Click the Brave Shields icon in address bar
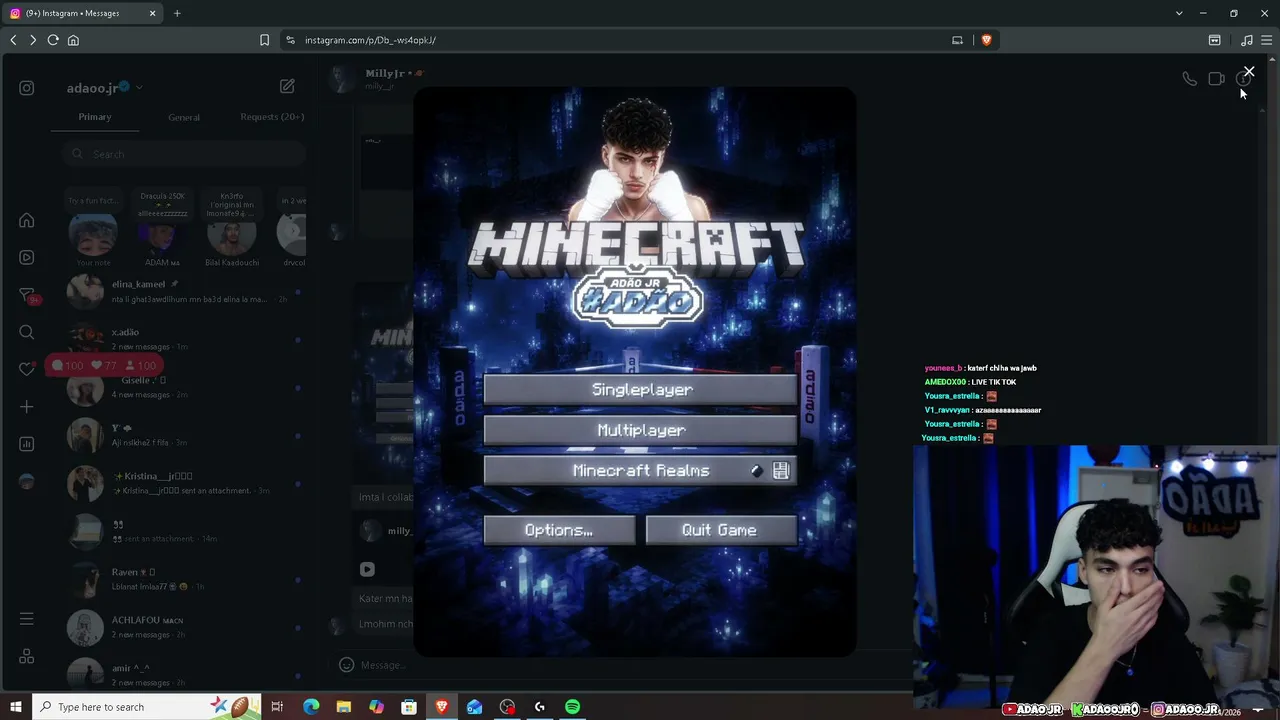This screenshot has height=720, width=1280. tap(986, 40)
